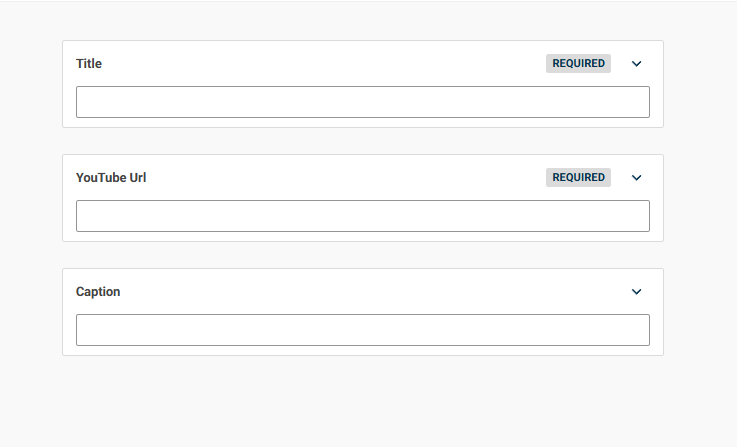Click the REQUIRED badge beside Title

578,63
